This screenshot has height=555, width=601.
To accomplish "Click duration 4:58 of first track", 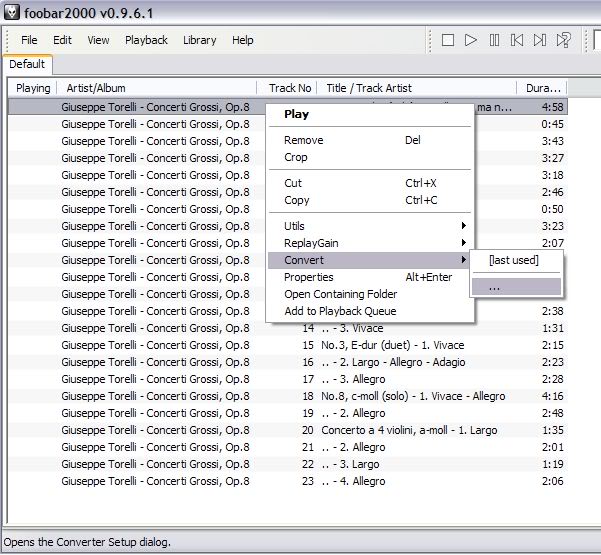I will click(552, 107).
